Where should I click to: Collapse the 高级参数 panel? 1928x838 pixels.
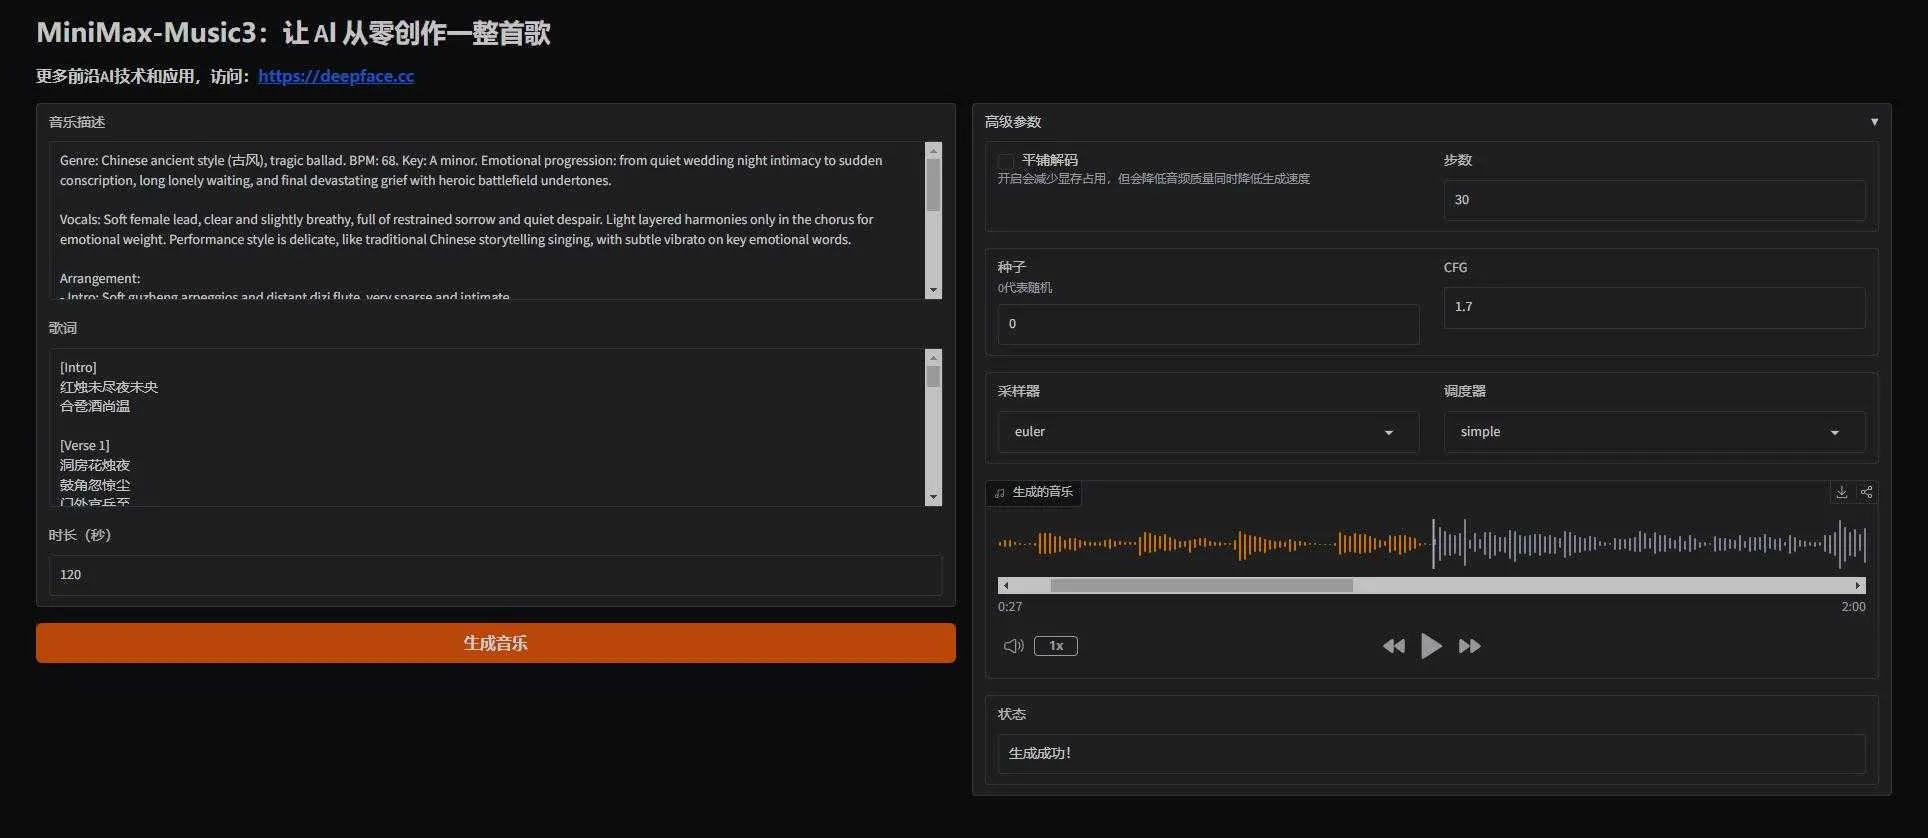coord(1874,122)
